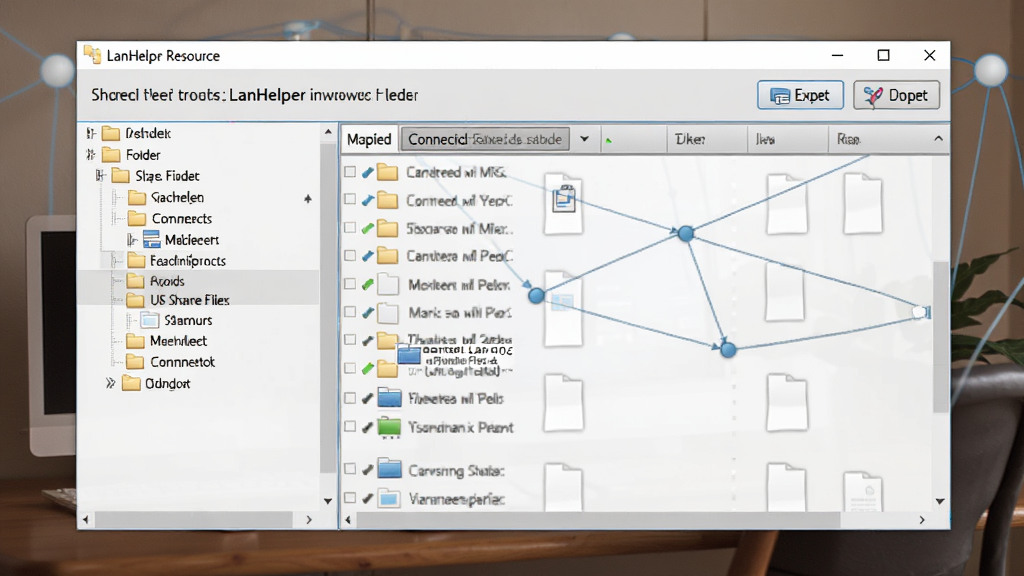Select the US Share Files tree label
Image resolution: width=1024 pixels, height=576 pixels.
189,300
